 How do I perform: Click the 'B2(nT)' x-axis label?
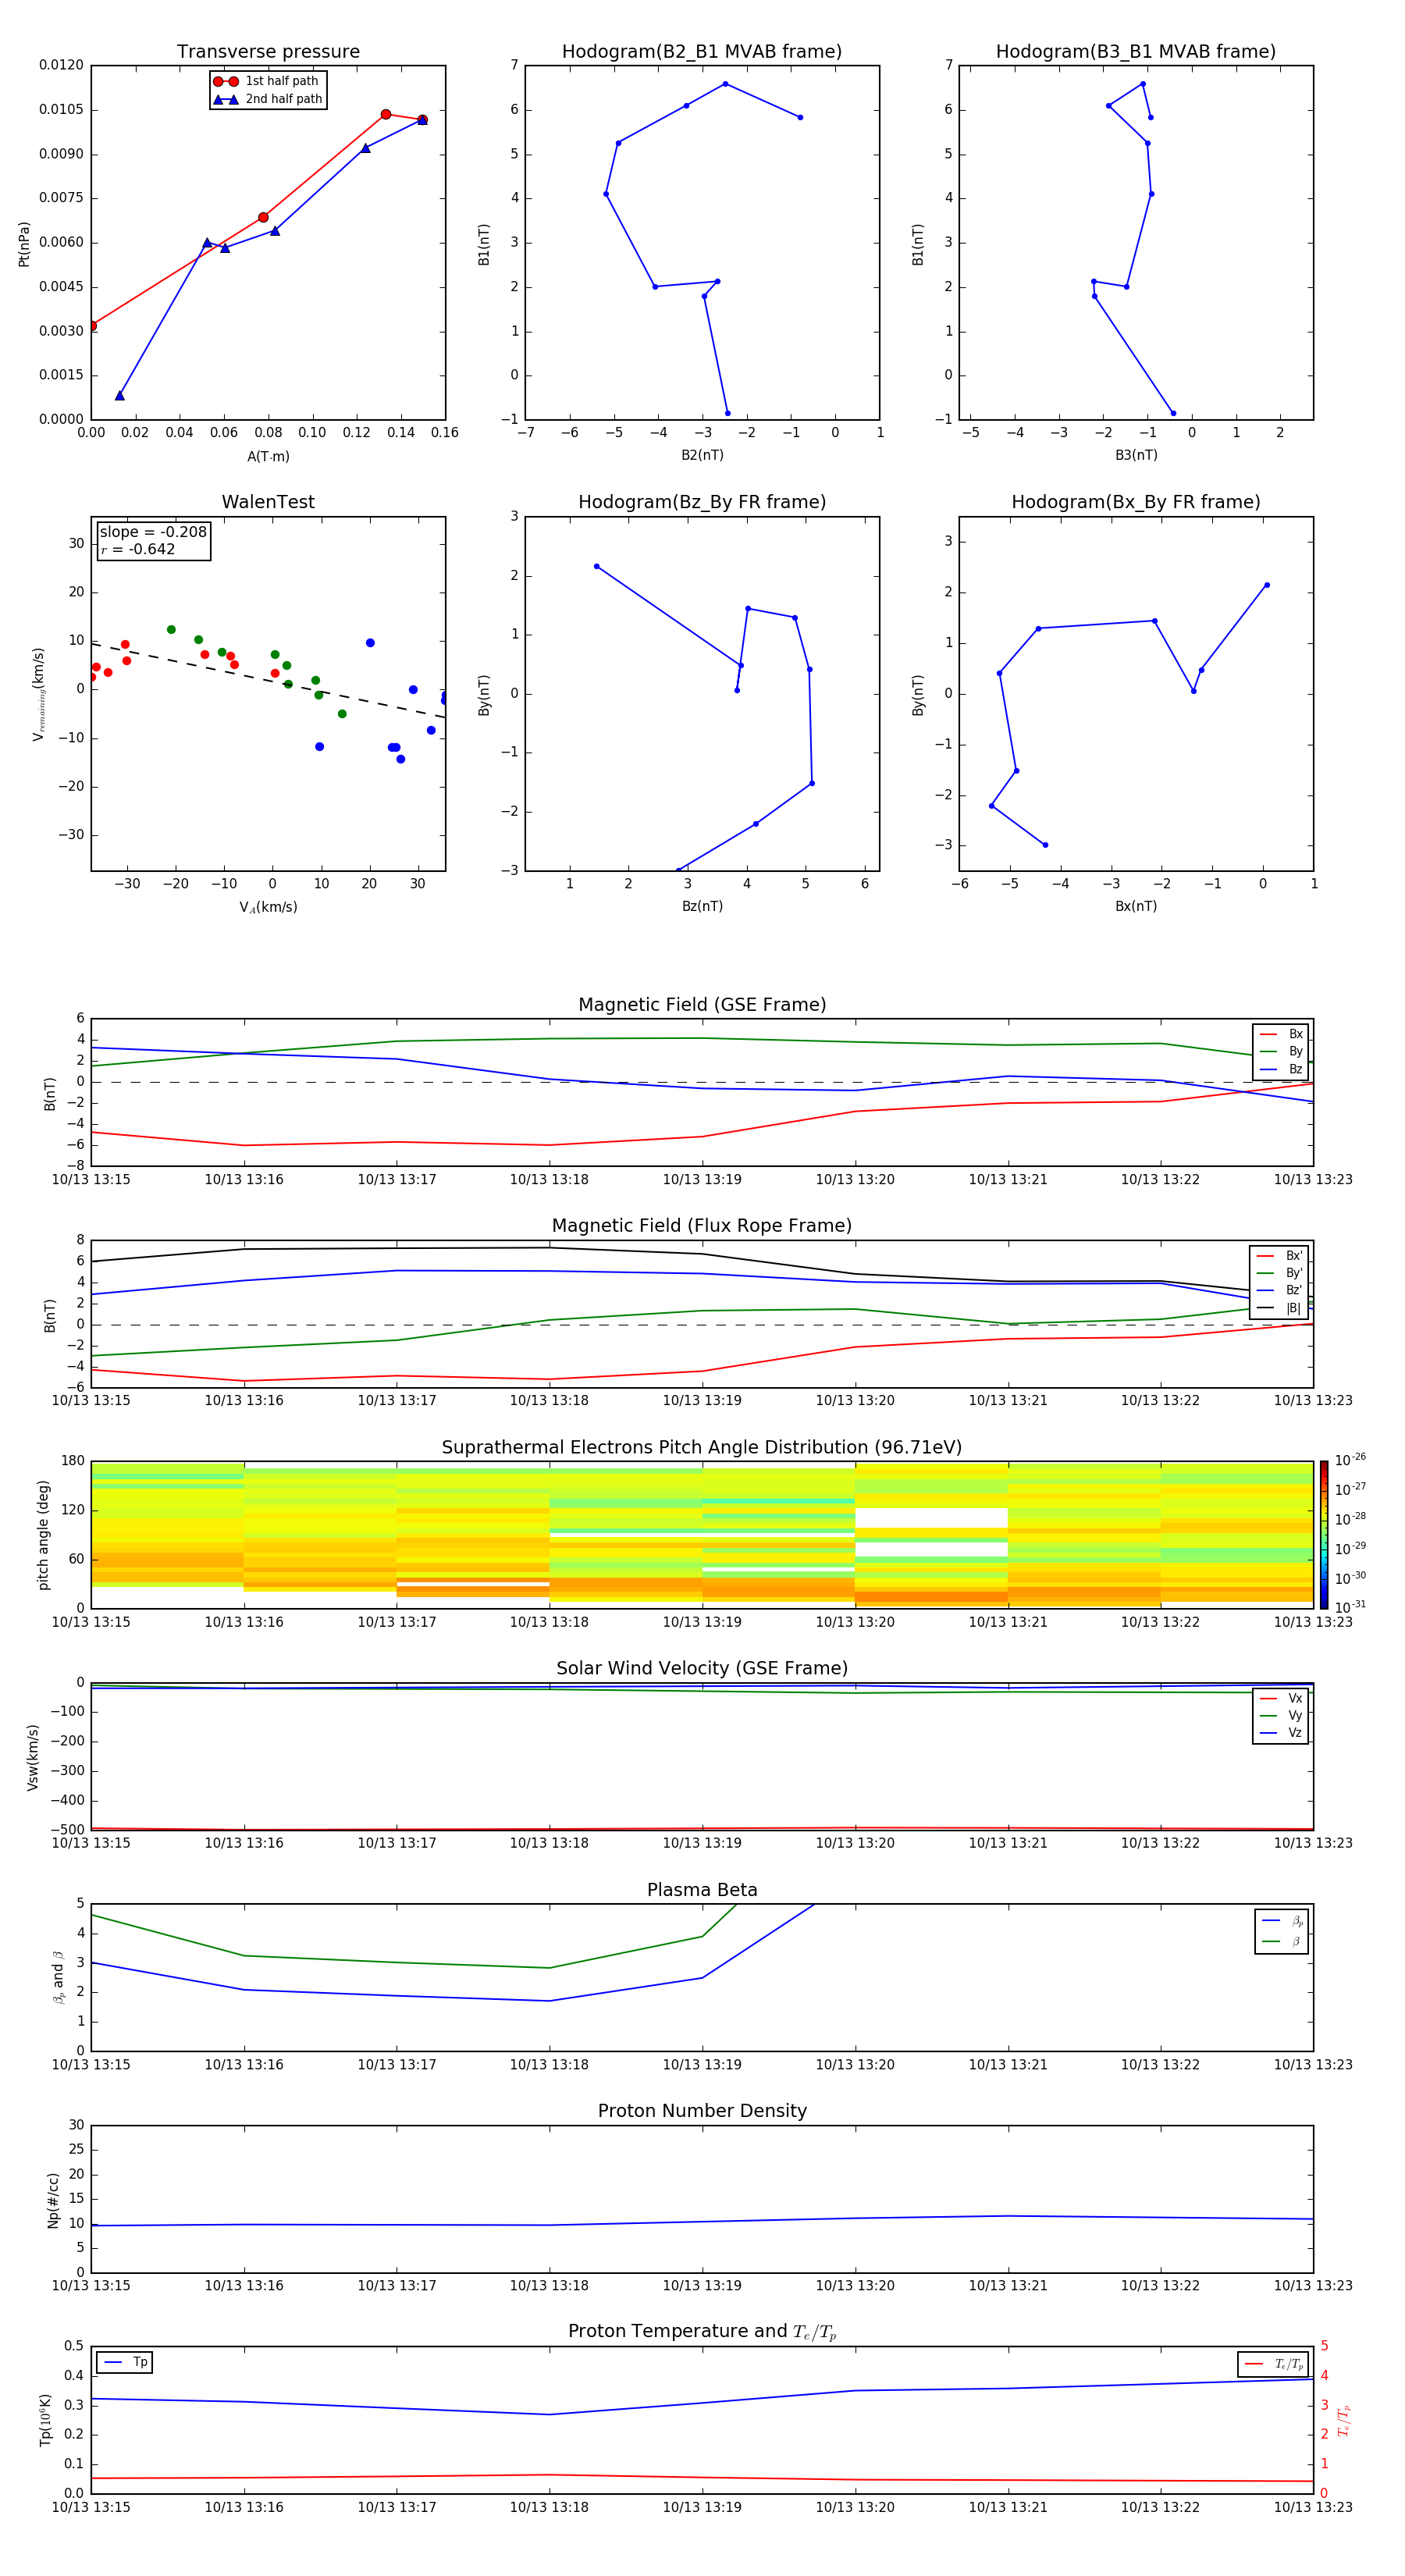coord(702,456)
